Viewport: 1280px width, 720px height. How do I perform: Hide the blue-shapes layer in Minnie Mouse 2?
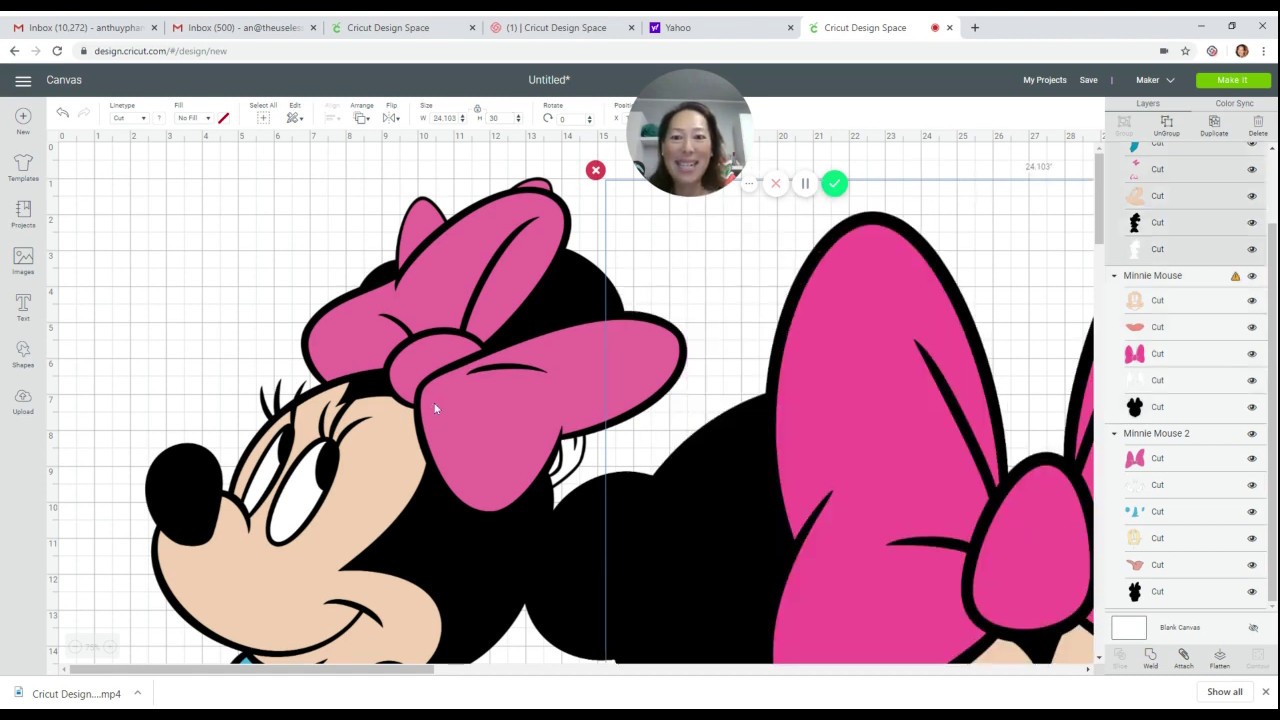click(x=1251, y=512)
